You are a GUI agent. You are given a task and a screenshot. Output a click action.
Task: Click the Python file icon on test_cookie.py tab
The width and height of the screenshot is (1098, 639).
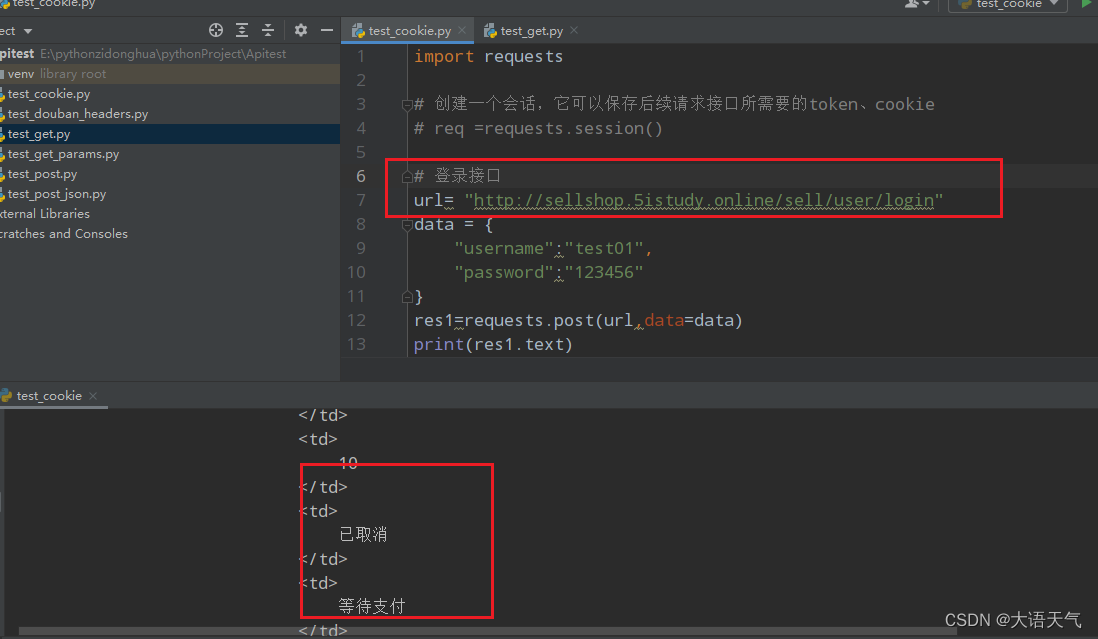click(358, 30)
